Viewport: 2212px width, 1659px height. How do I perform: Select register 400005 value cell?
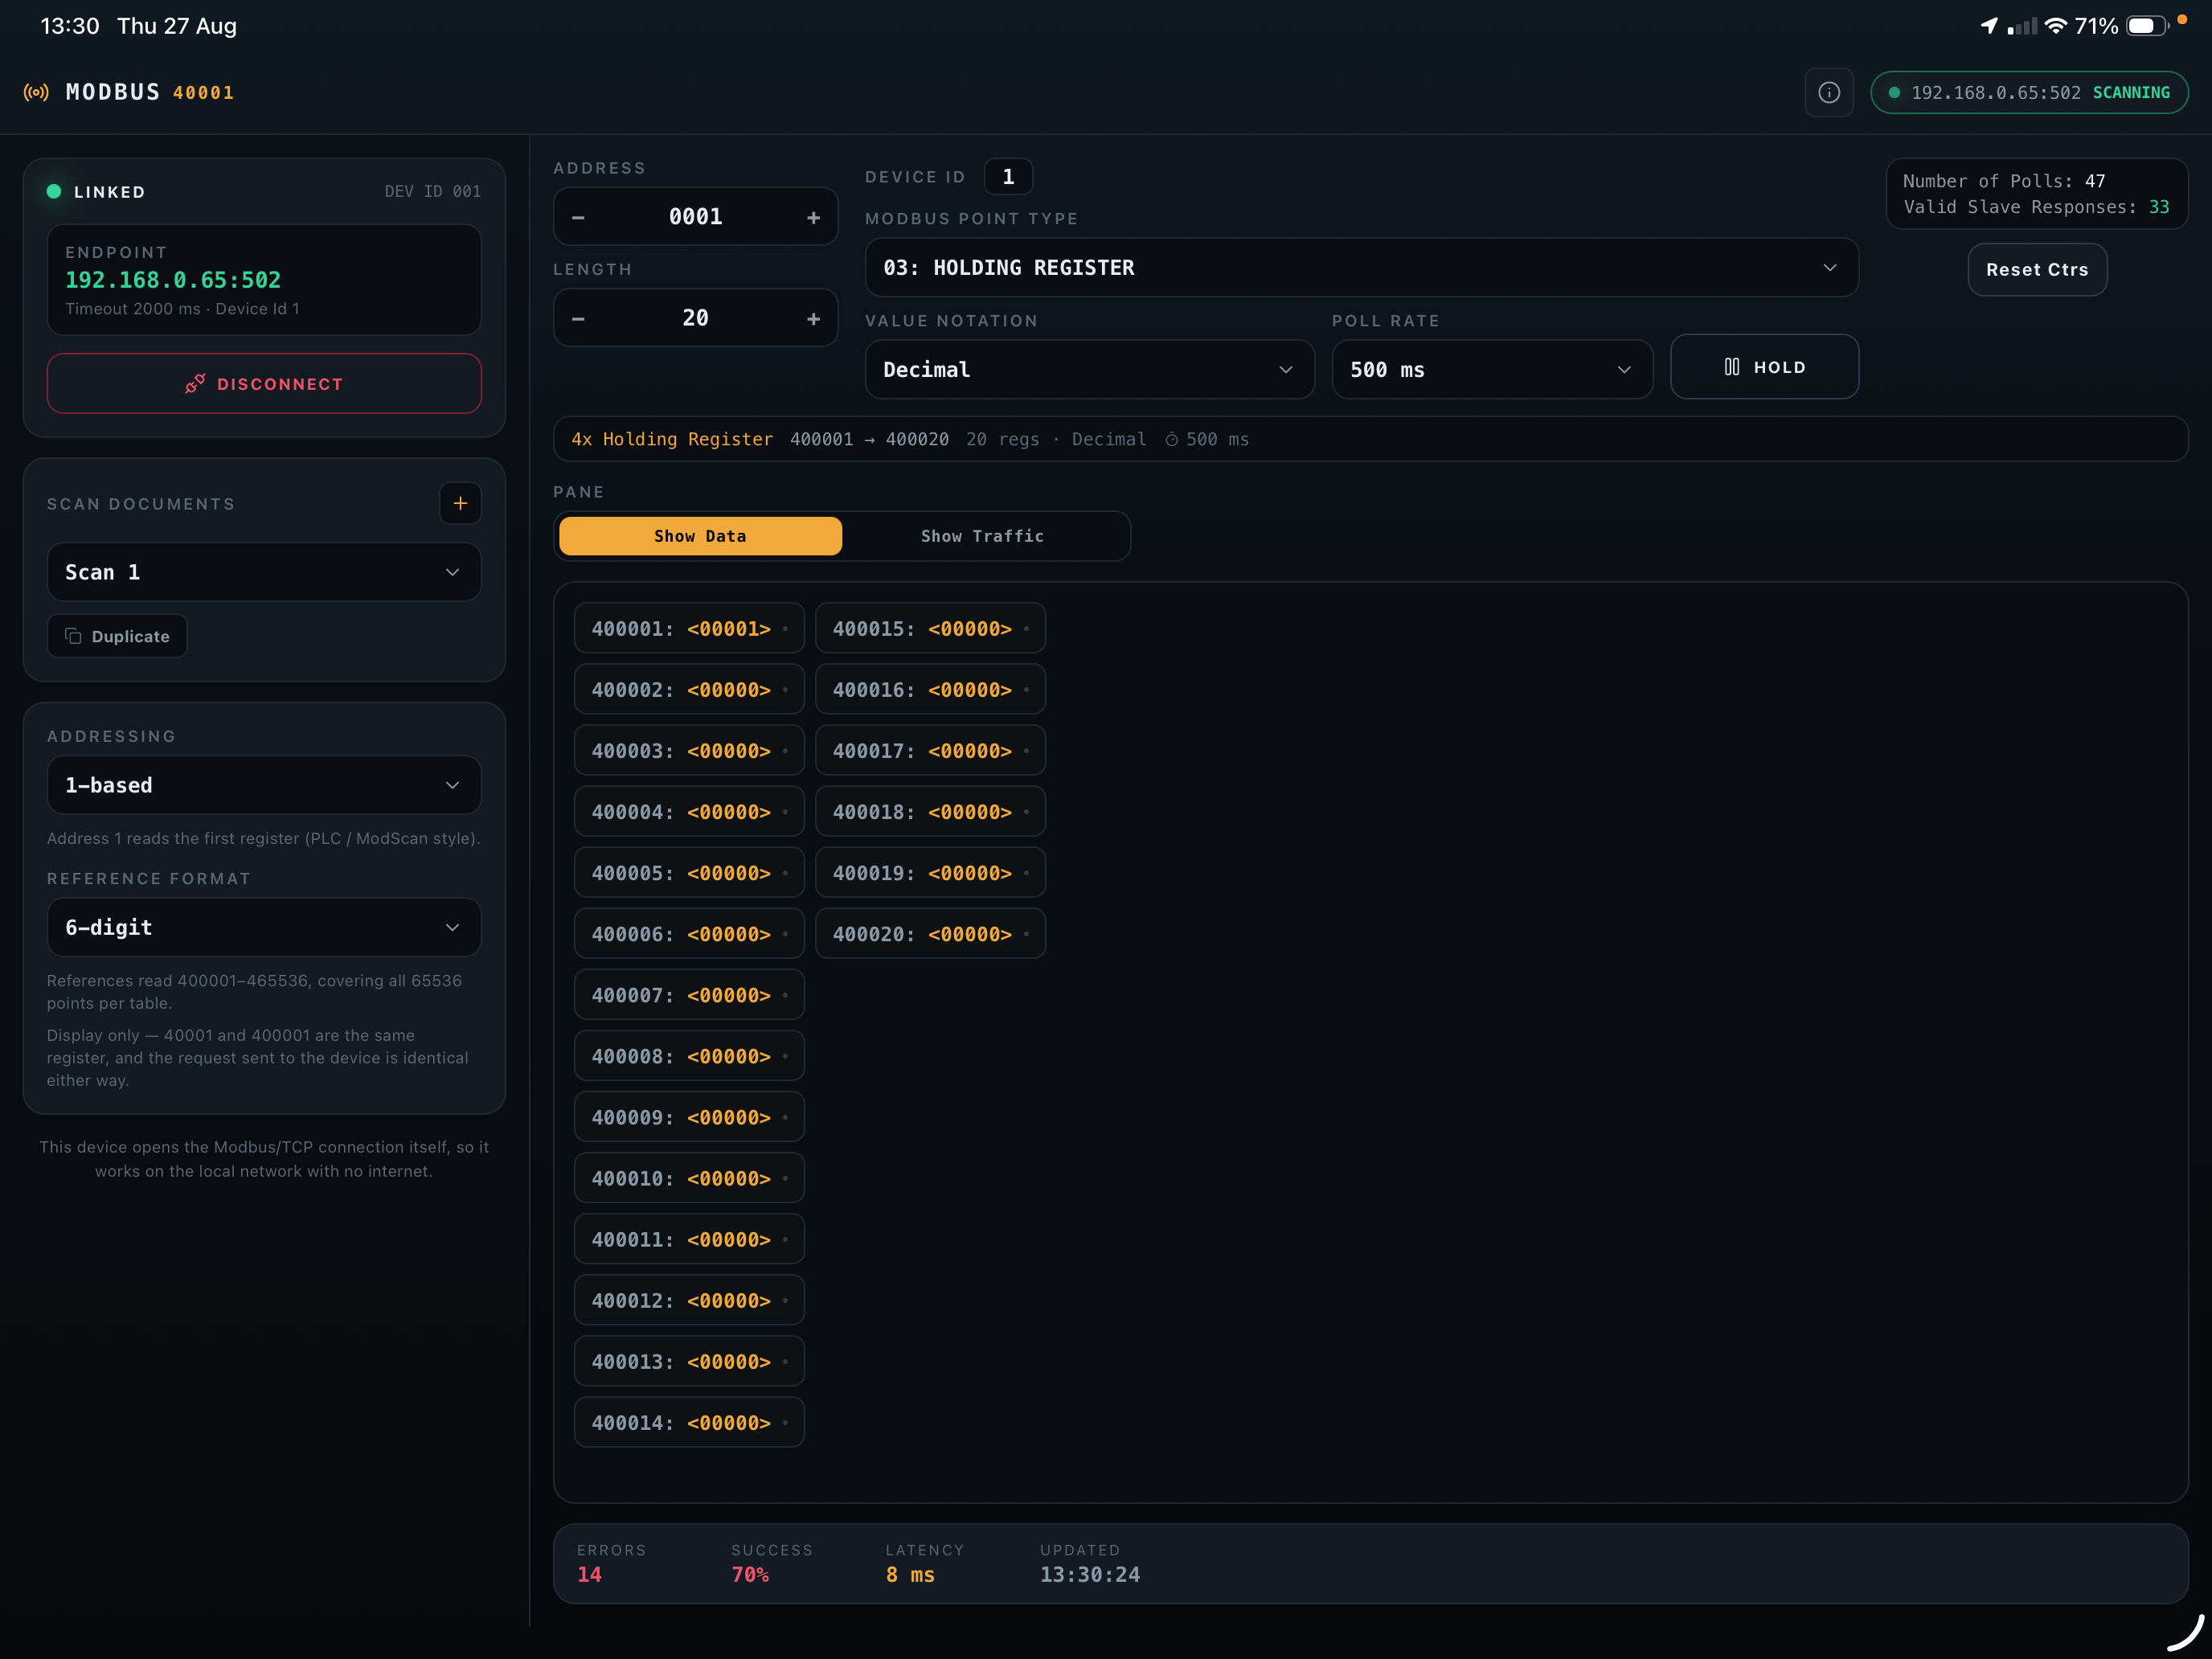(x=689, y=873)
